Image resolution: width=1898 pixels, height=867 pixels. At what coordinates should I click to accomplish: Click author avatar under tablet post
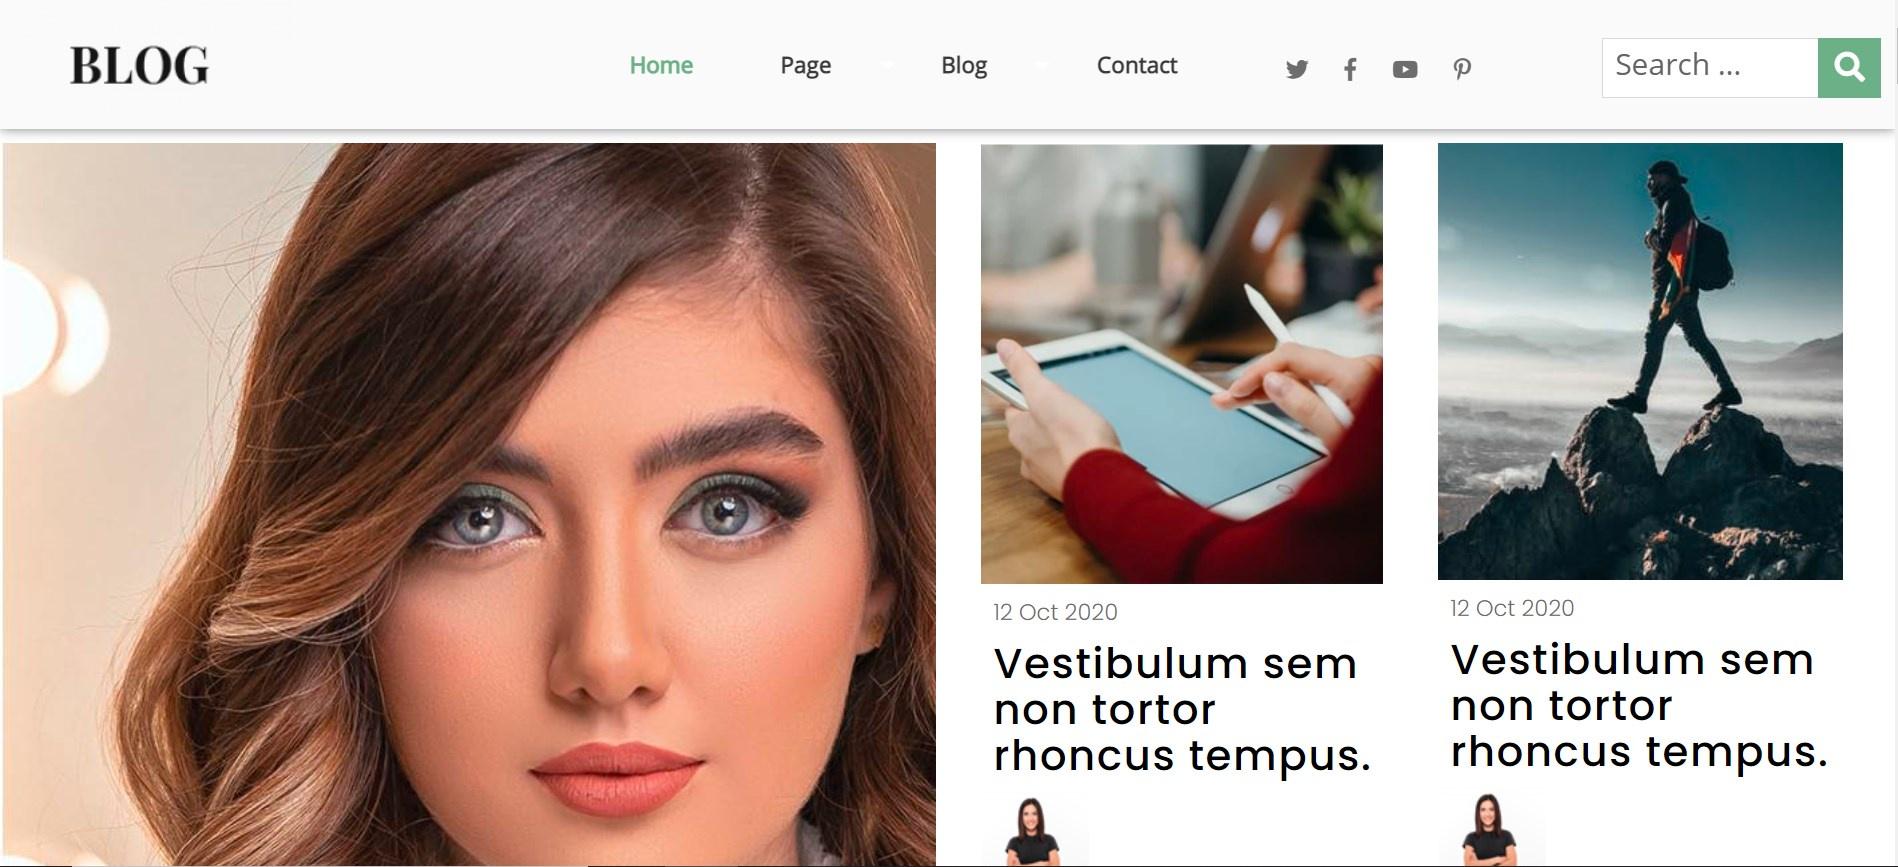point(1031,832)
